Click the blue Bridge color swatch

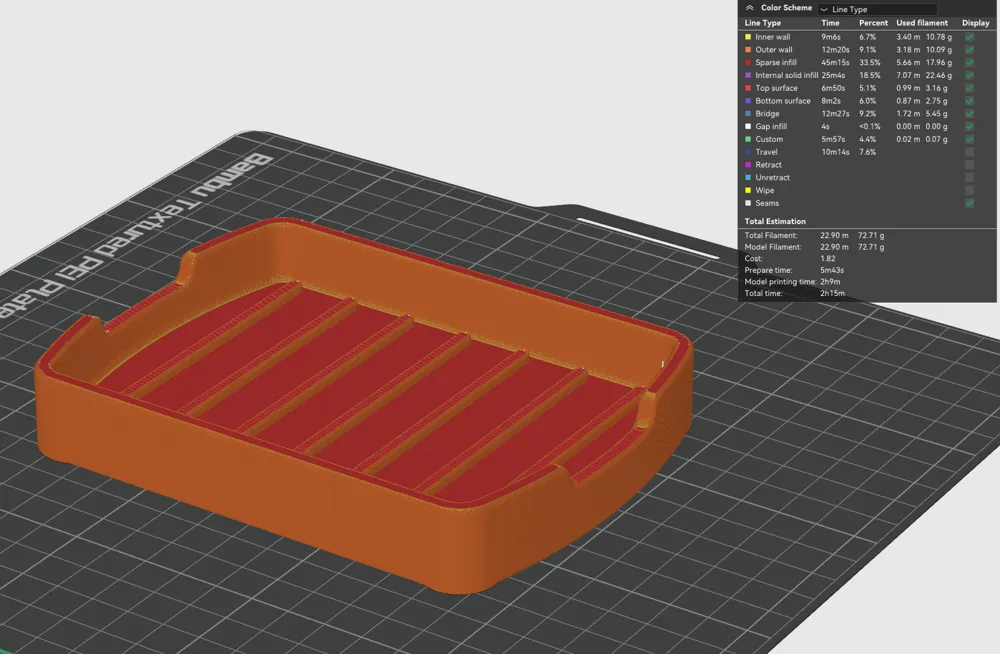click(x=748, y=114)
